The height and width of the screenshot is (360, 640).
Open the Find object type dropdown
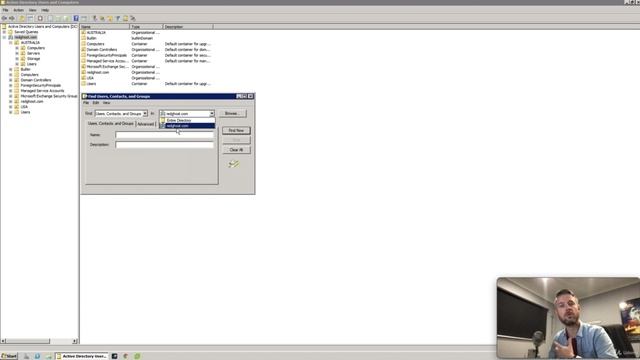(x=145, y=113)
